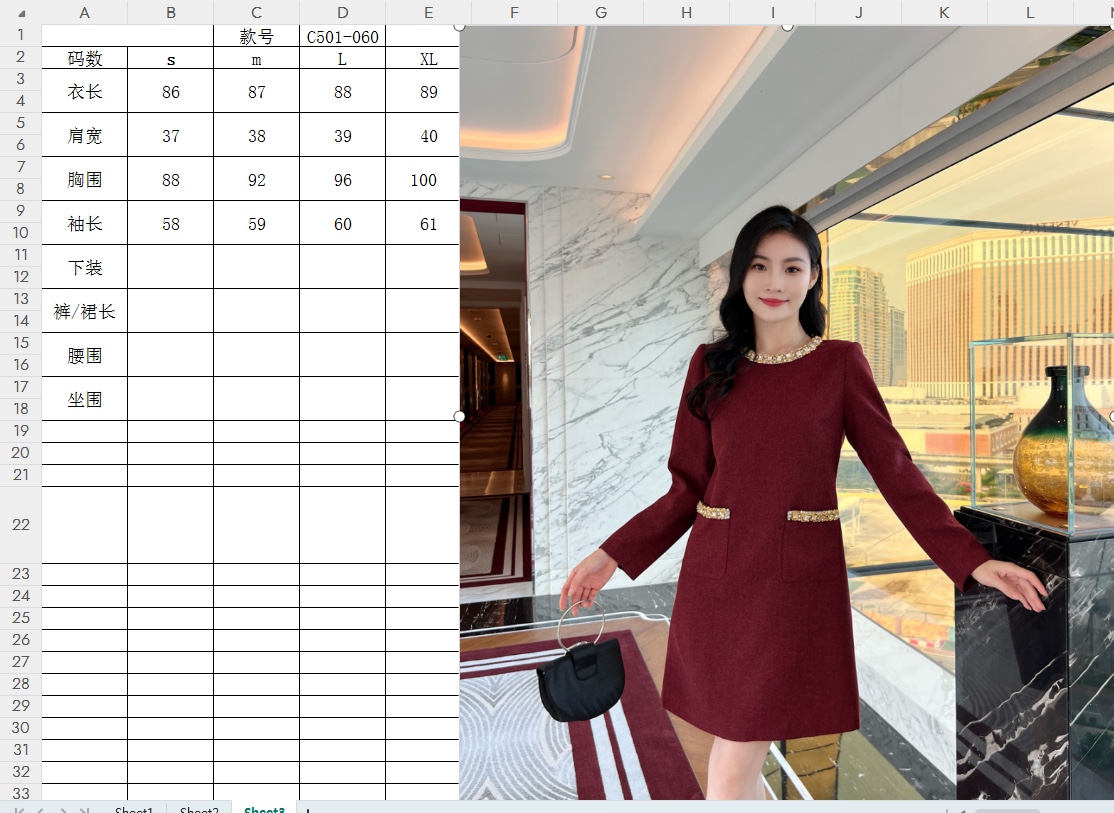Viewport: 1114px width, 813px height.
Task: Click the image's left-middle resize handle
Action: pyautogui.click(x=460, y=416)
